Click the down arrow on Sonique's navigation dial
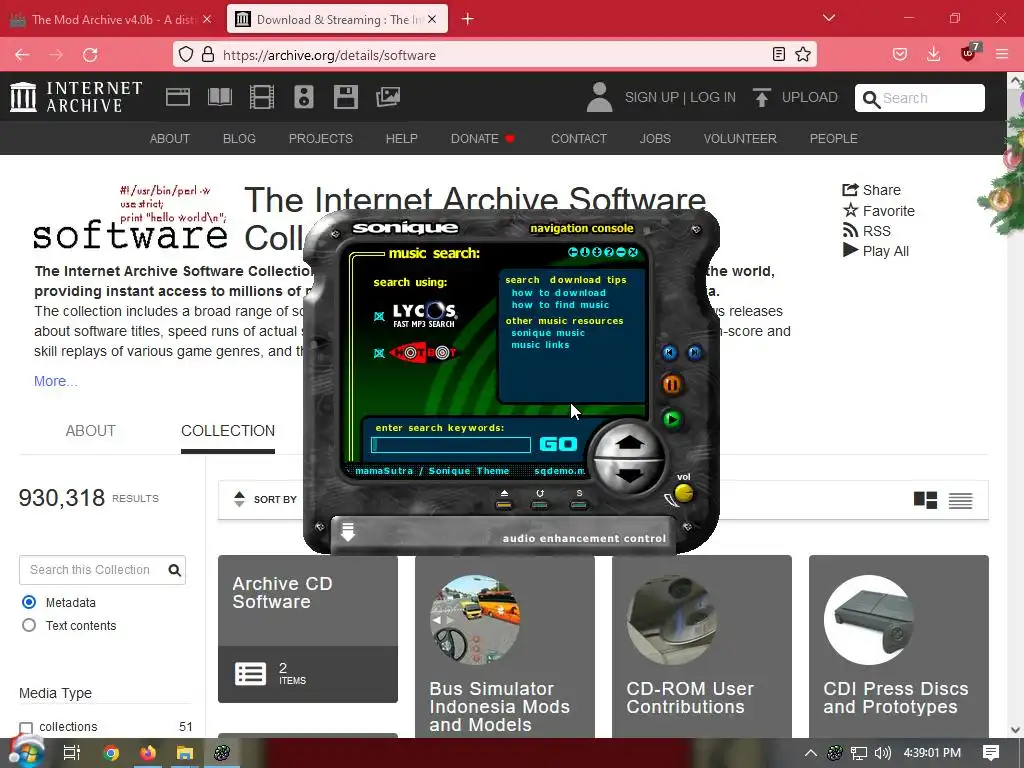This screenshot has width=1024, height=768. (630, 474)
